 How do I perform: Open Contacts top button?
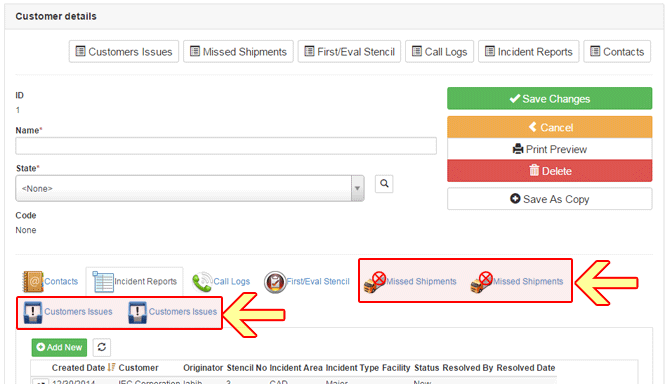pos(617,52)
